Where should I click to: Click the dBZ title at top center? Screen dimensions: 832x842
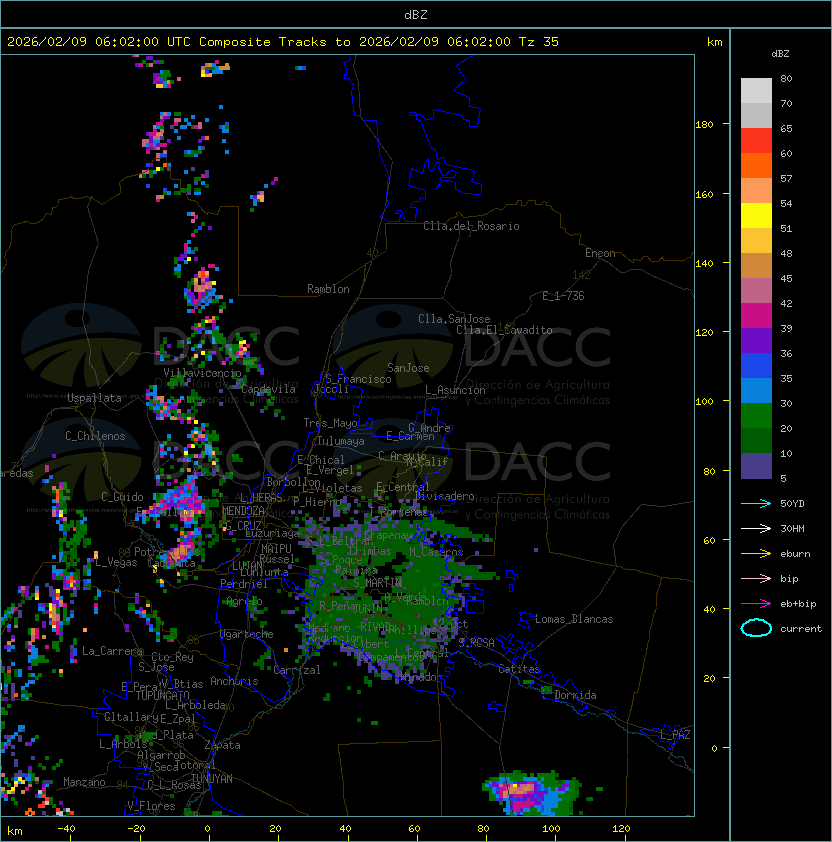click(416, 15)
